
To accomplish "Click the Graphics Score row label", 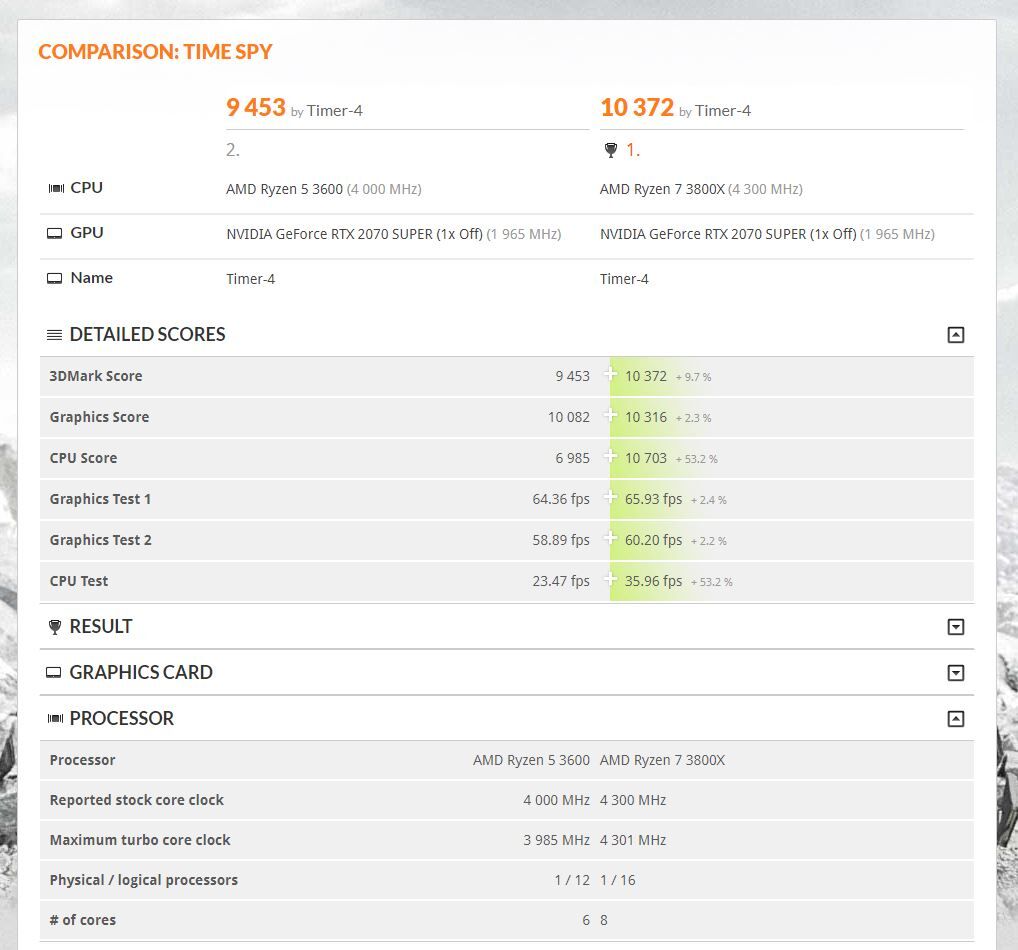I will click(x=99, y=417).
